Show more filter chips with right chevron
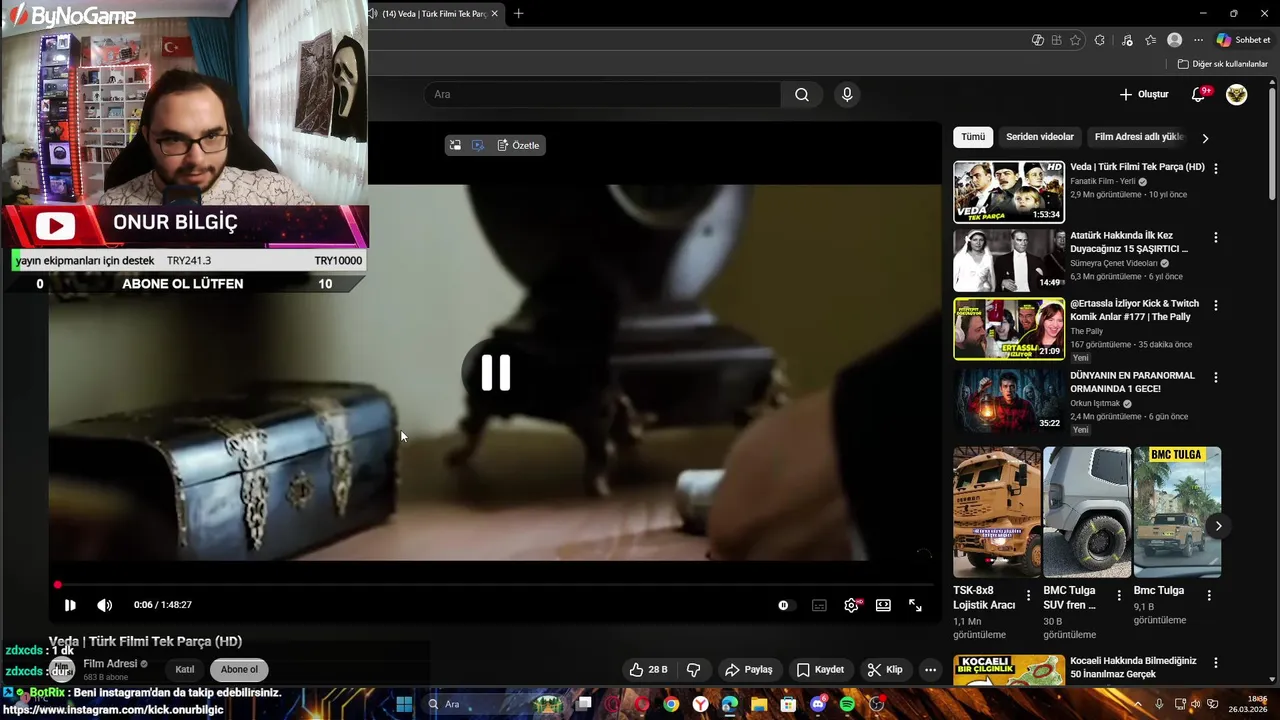Viewport: 1280px width, 720px height. [x=1205, y=138]
